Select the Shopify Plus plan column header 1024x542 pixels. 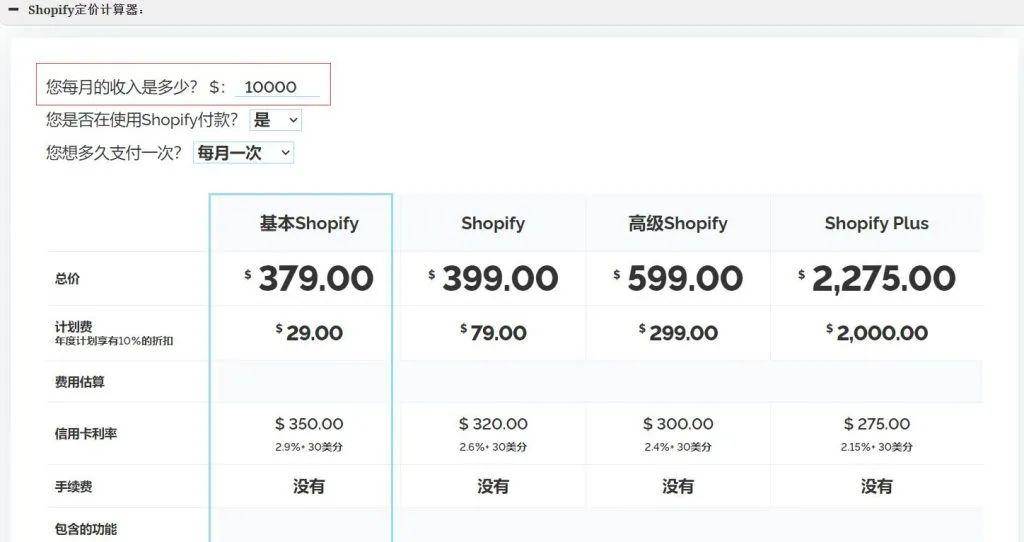[x=876, y=223]
